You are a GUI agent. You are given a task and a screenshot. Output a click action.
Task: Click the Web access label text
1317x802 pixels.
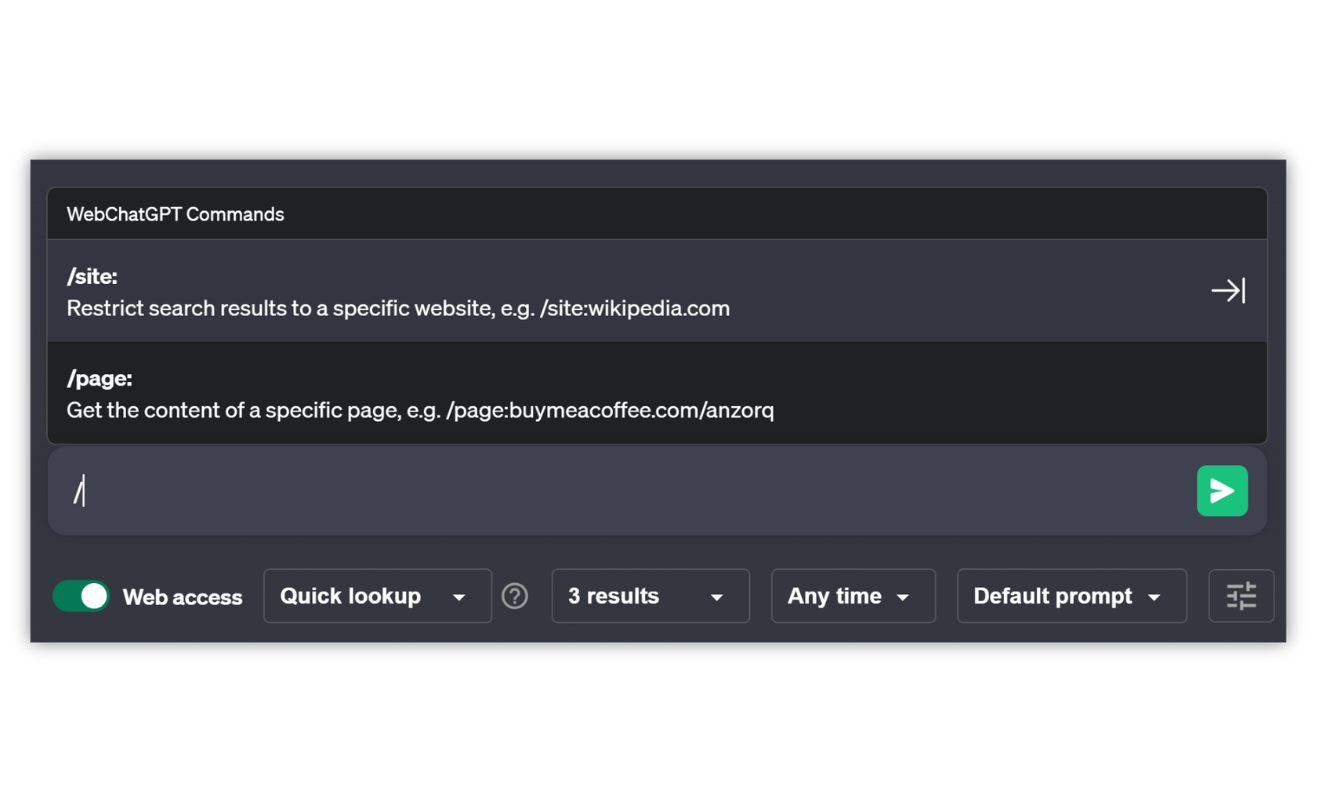(x=182, y=596)
